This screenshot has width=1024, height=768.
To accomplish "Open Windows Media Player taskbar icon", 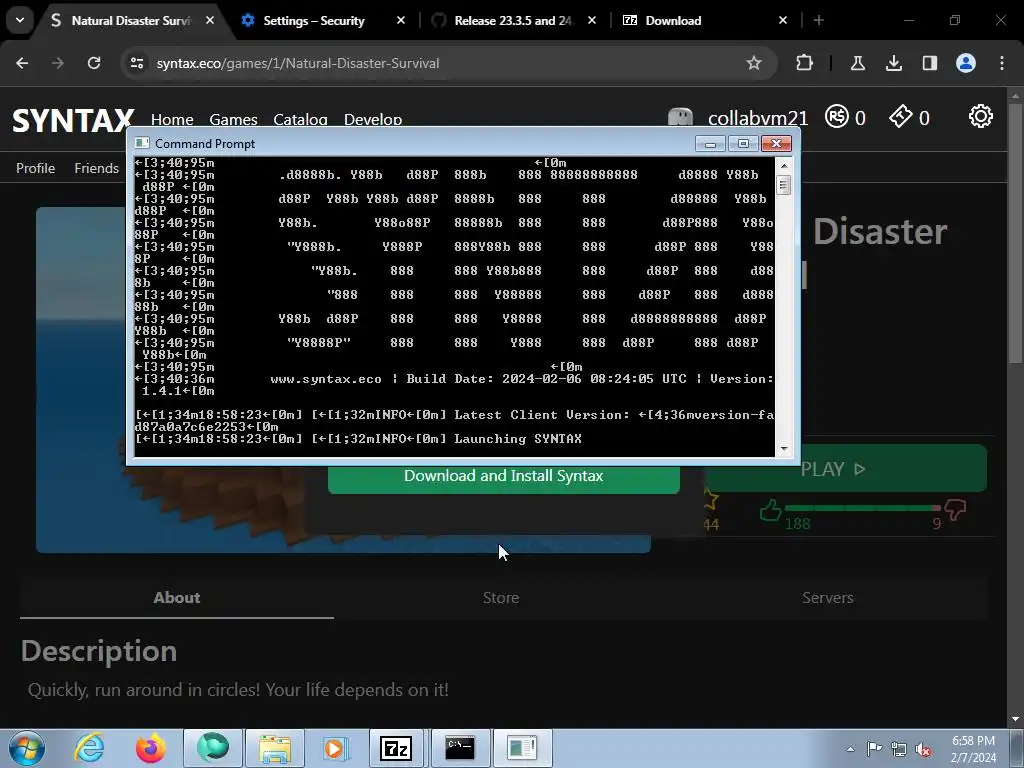I will (336, 748).
